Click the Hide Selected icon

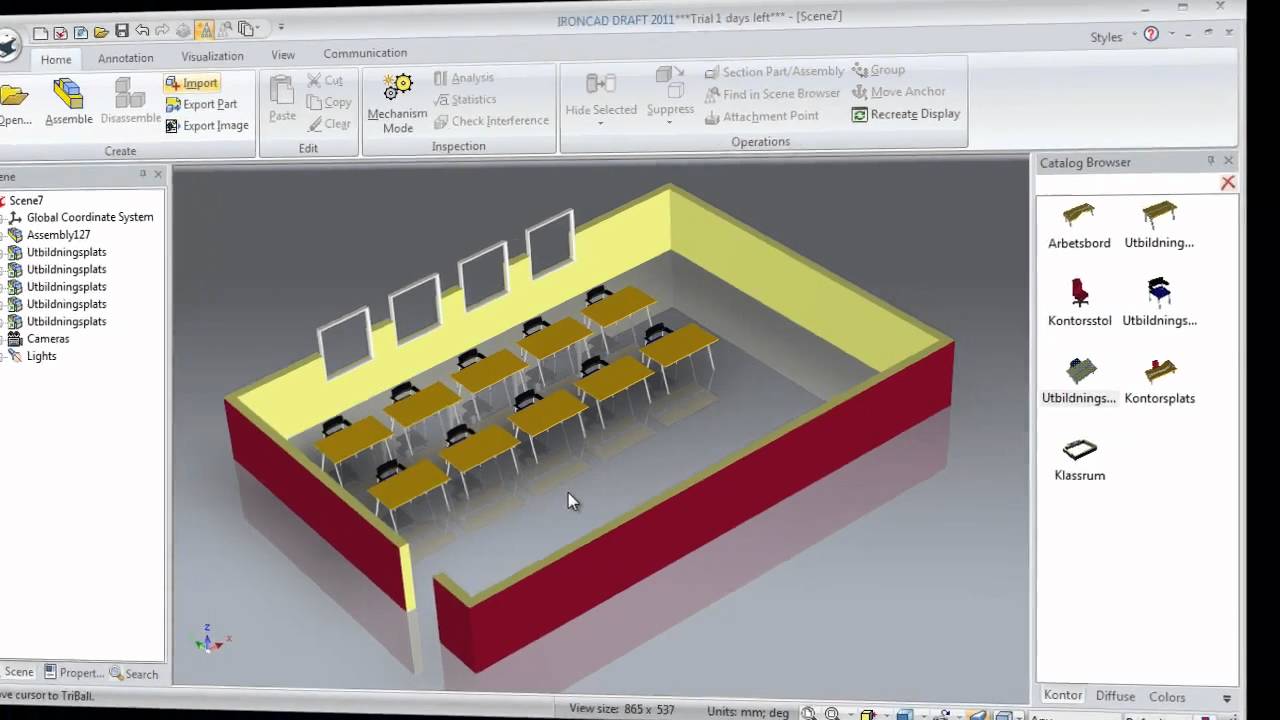(x=601, y=84)
